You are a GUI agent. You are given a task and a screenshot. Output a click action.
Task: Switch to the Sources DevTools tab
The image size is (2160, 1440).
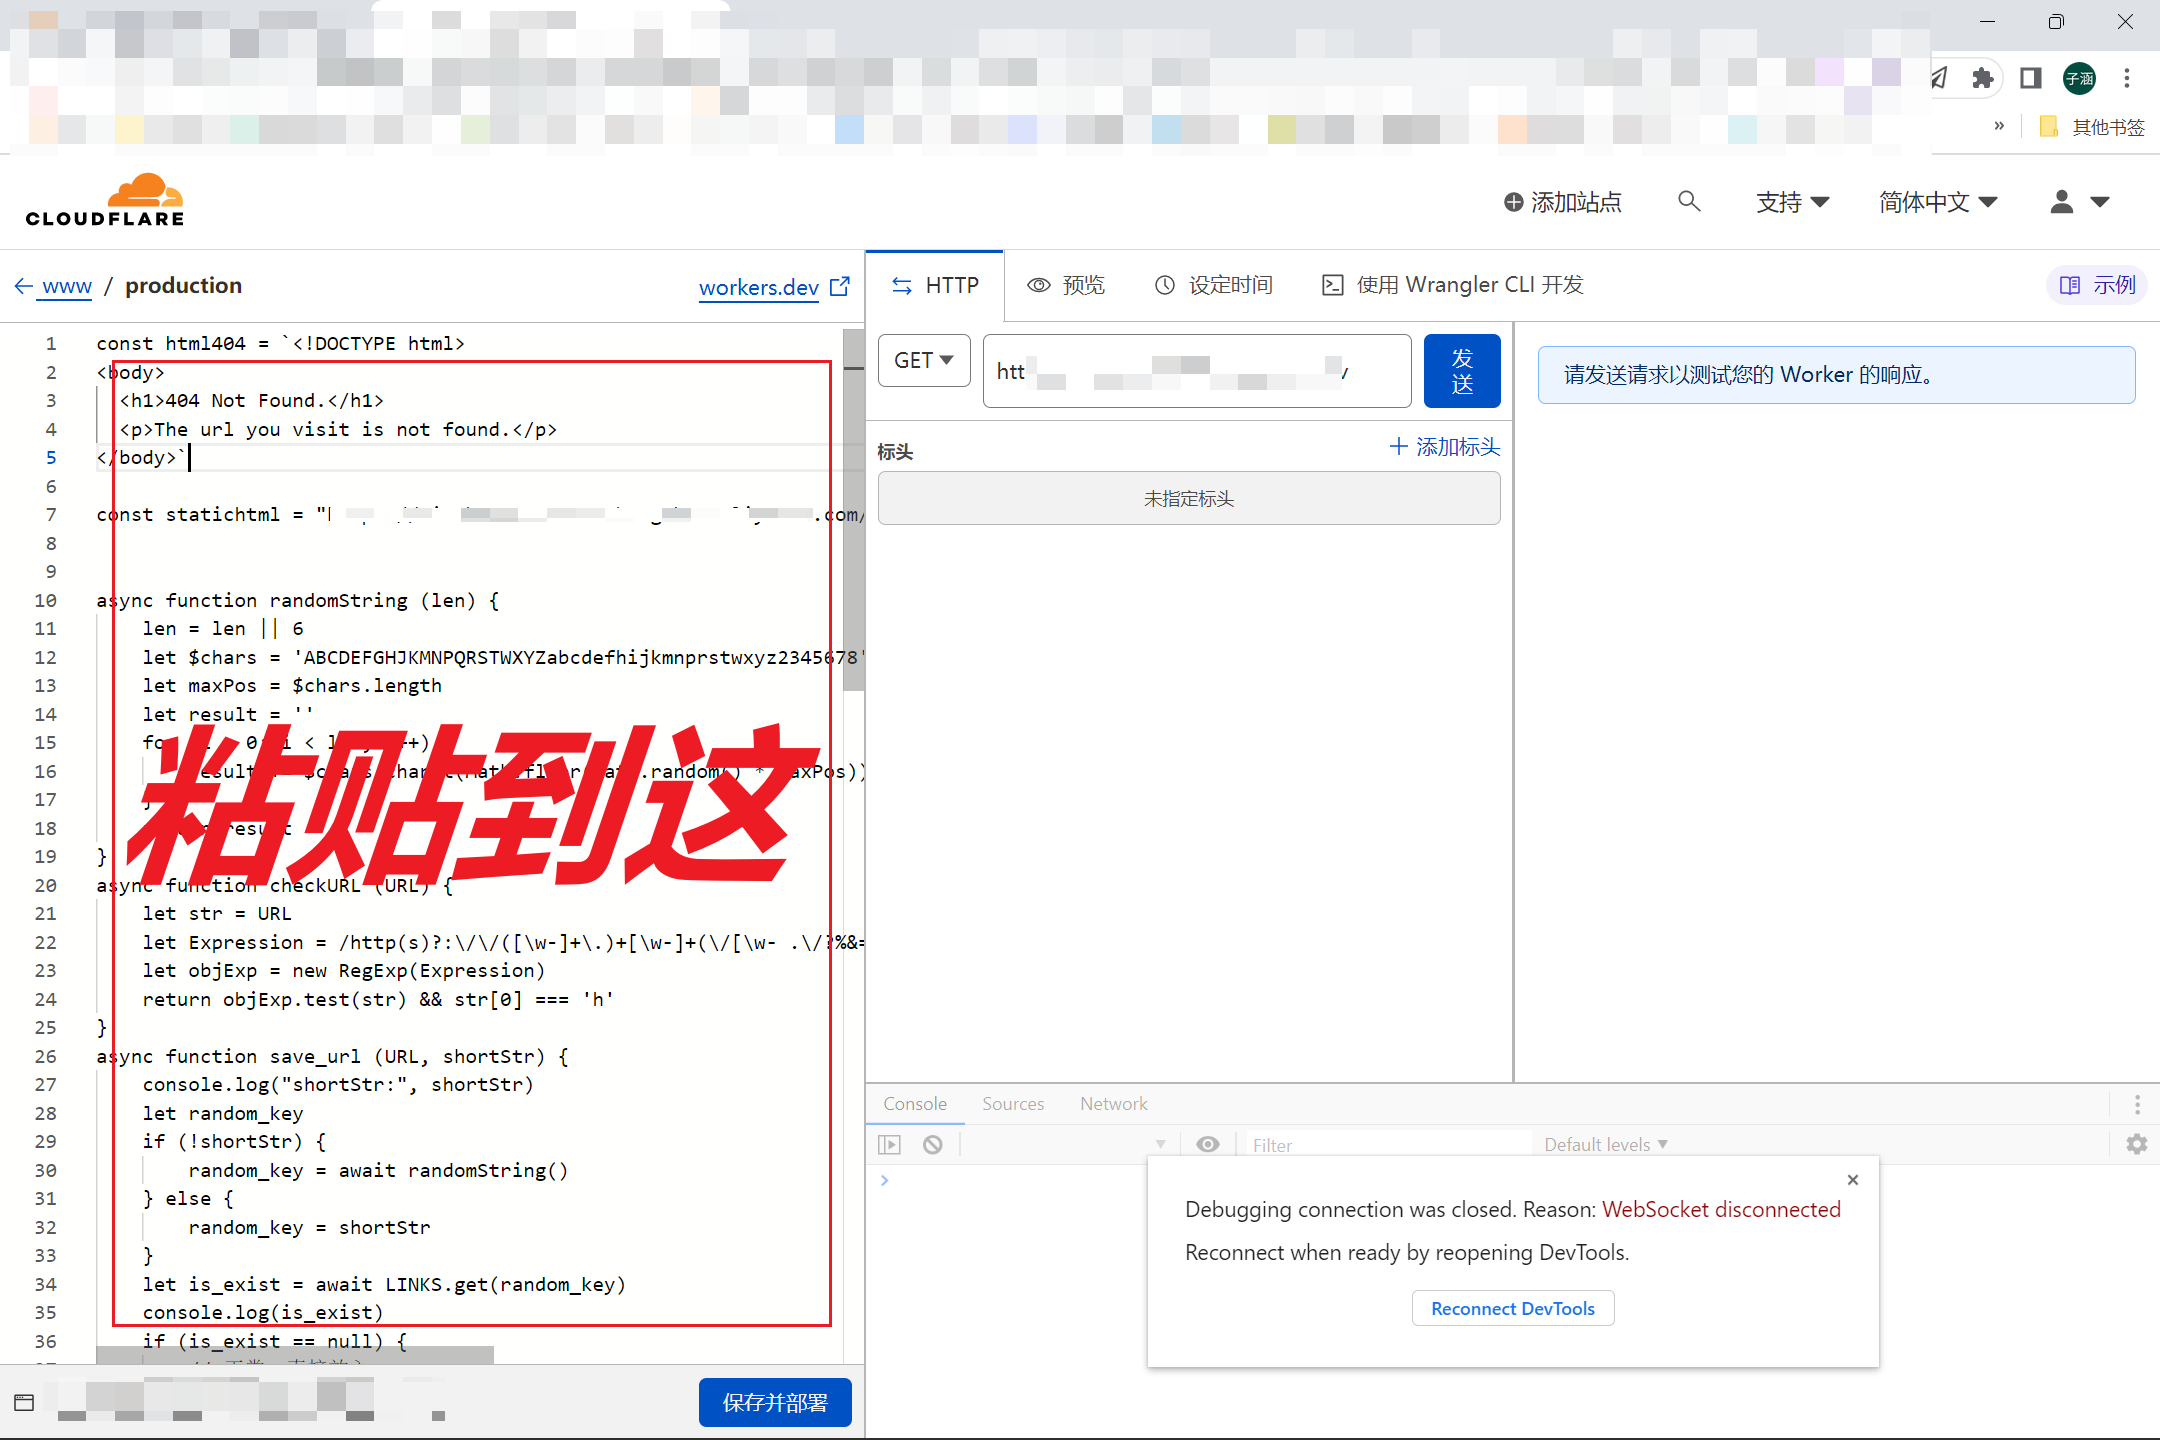pos(1013,1103)
